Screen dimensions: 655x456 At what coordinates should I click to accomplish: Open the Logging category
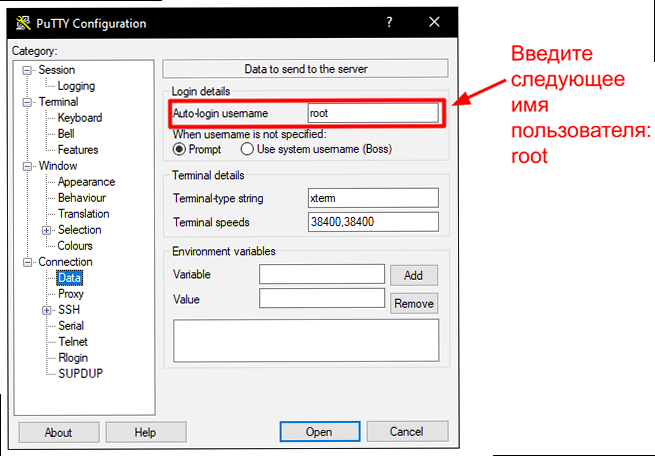point(76,86)
